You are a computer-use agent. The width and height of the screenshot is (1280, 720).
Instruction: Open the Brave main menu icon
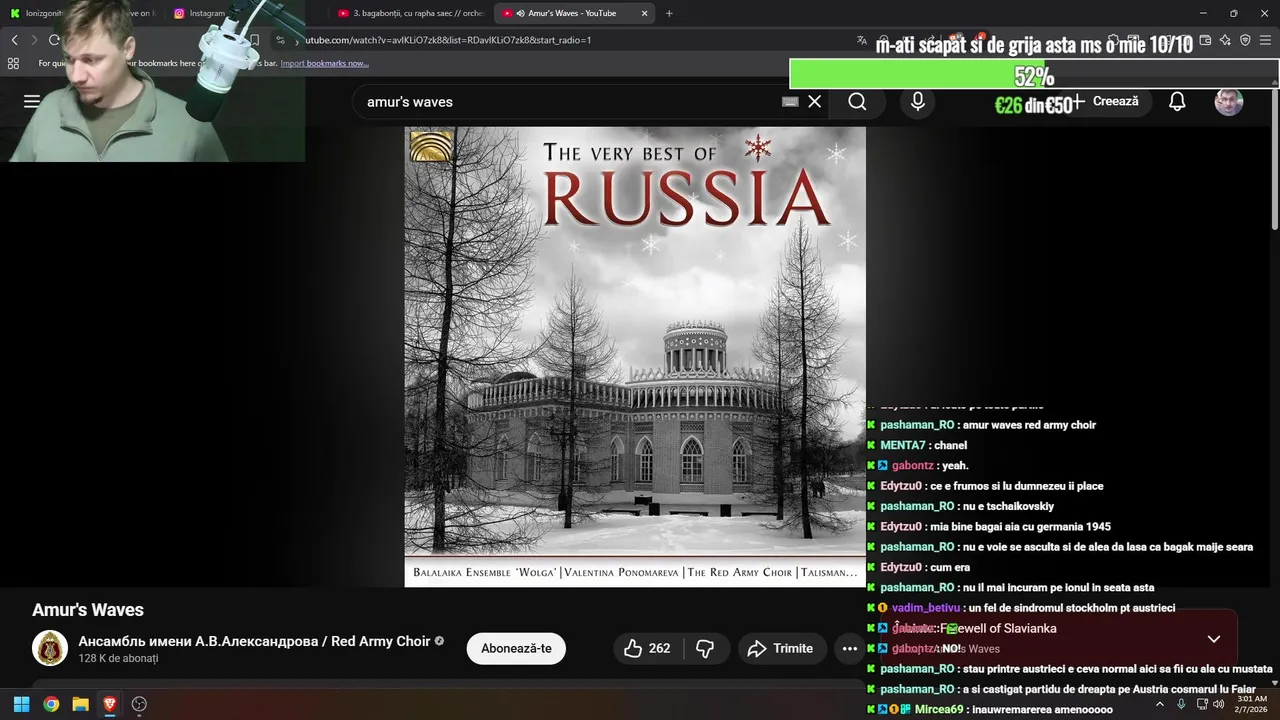coord(1265,40)
